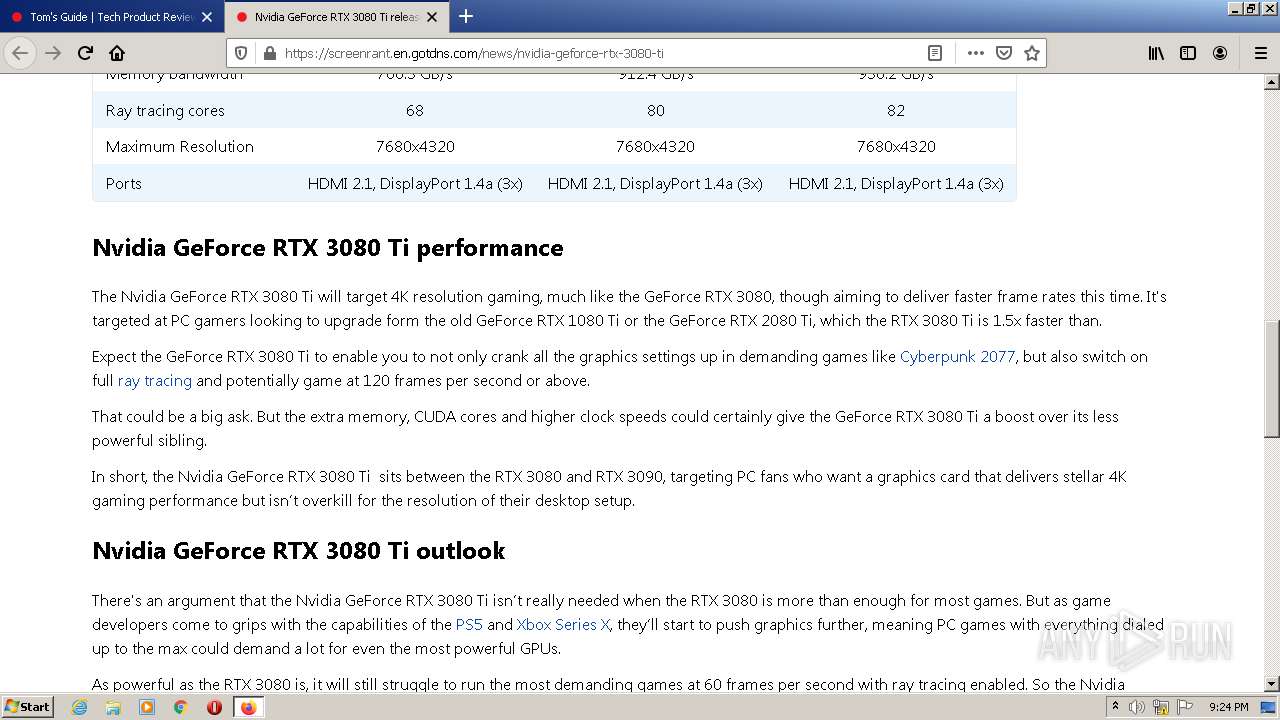Launch Chrome from the taskbar

[x=181, y=707]
